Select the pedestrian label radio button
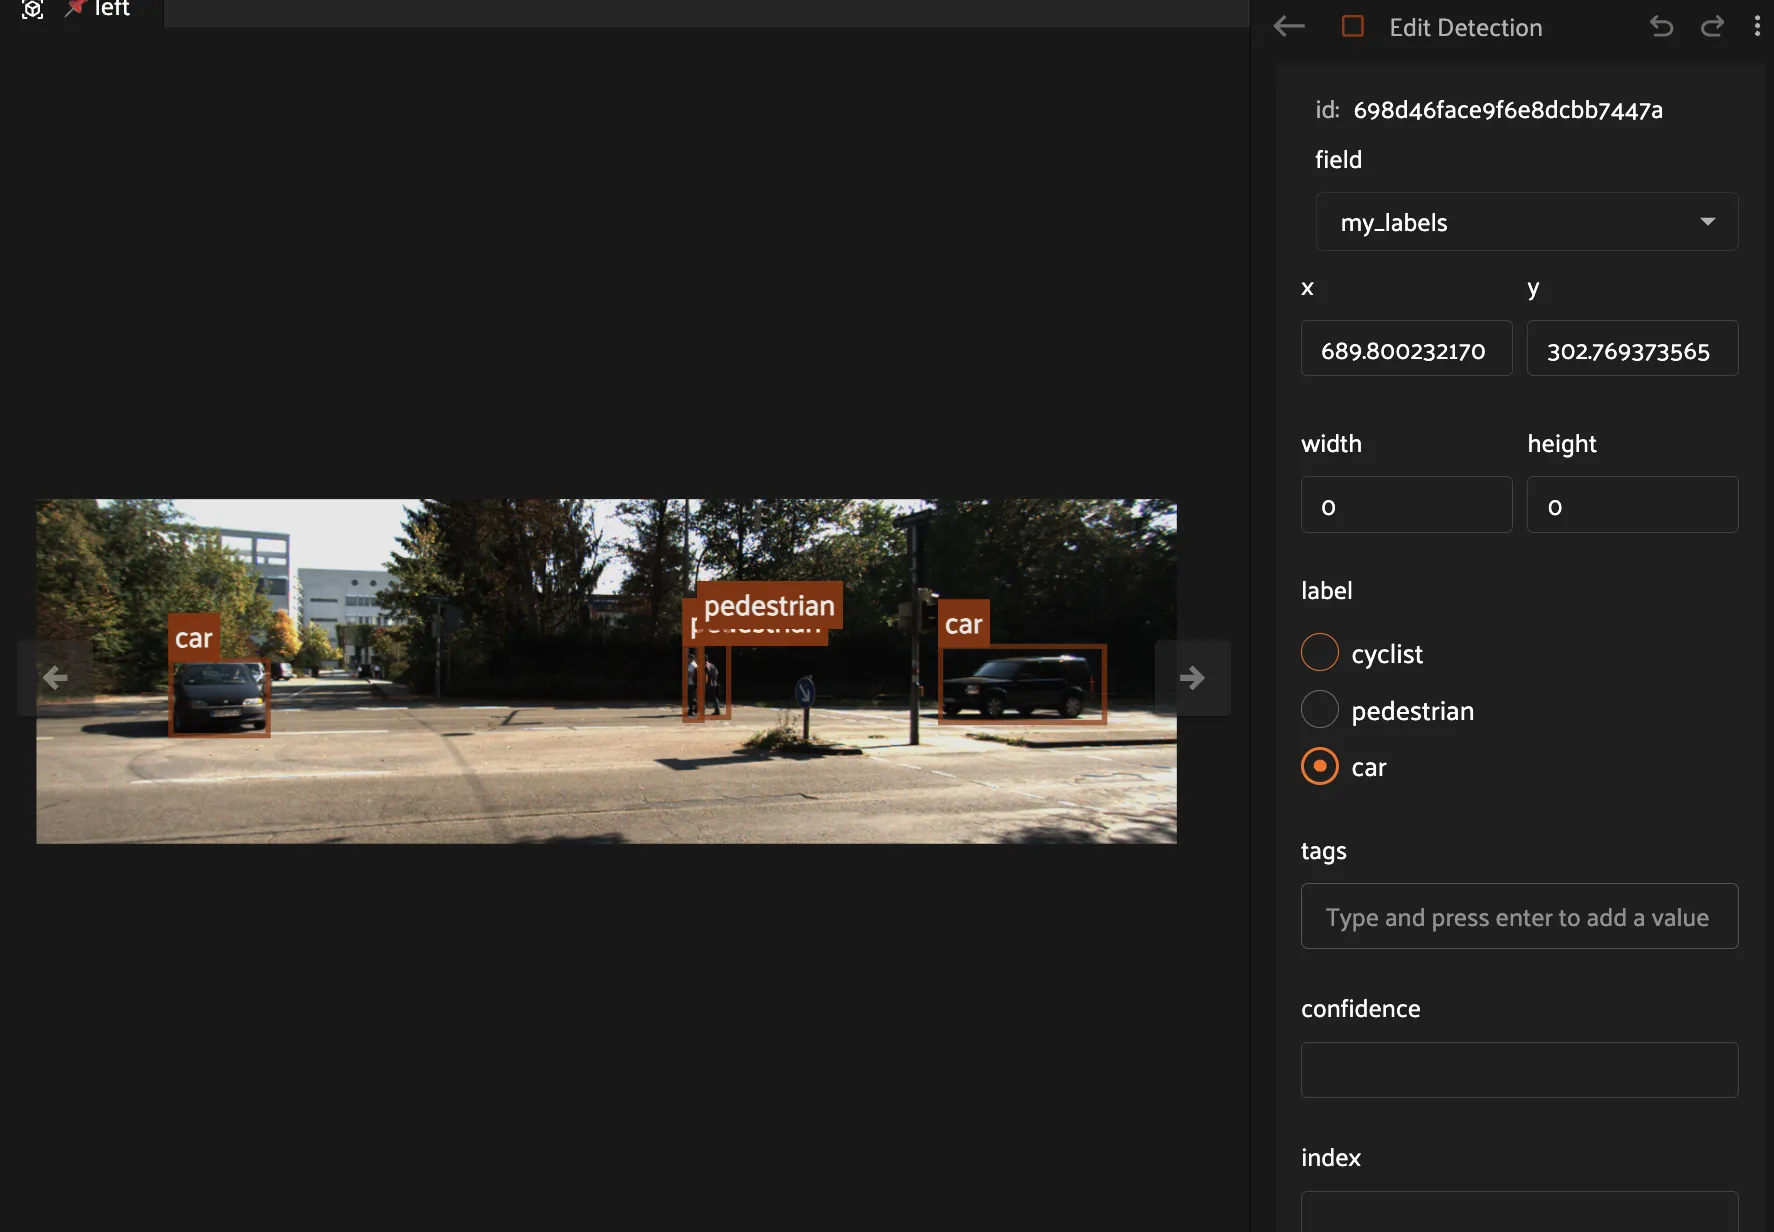 [x=1319, y=710]
